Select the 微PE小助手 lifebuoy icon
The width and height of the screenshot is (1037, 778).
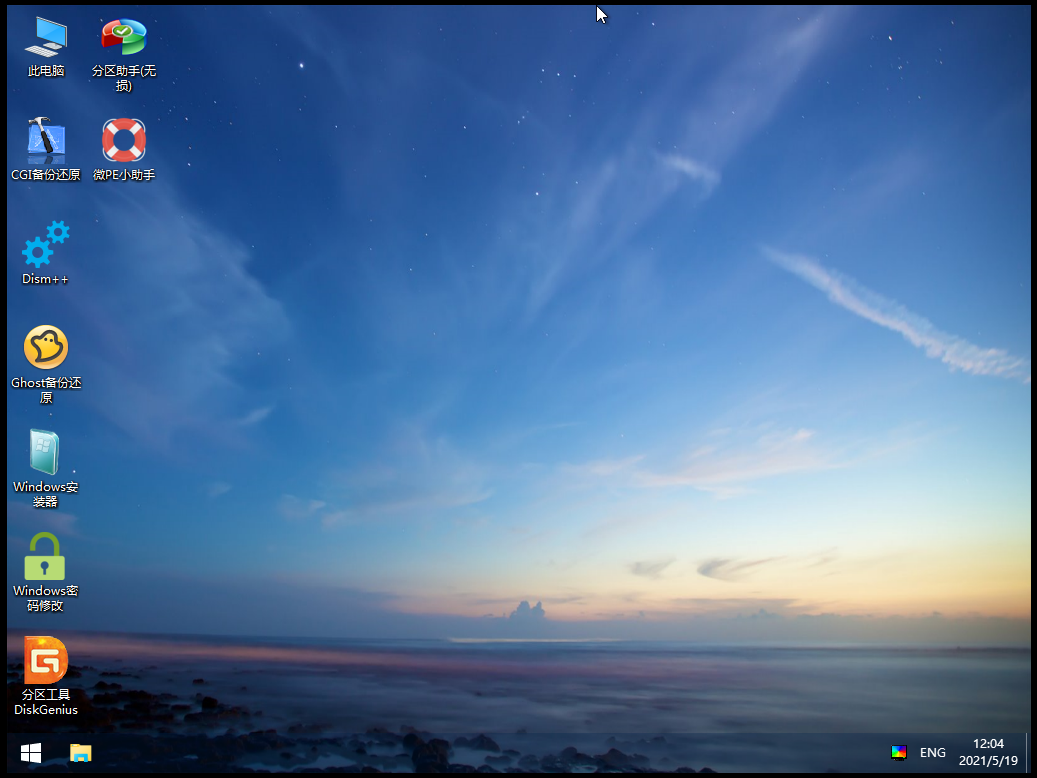coord(124,140)
